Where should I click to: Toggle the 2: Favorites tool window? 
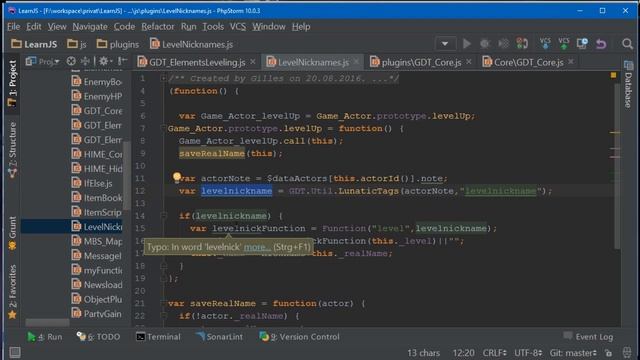(12, 291)
